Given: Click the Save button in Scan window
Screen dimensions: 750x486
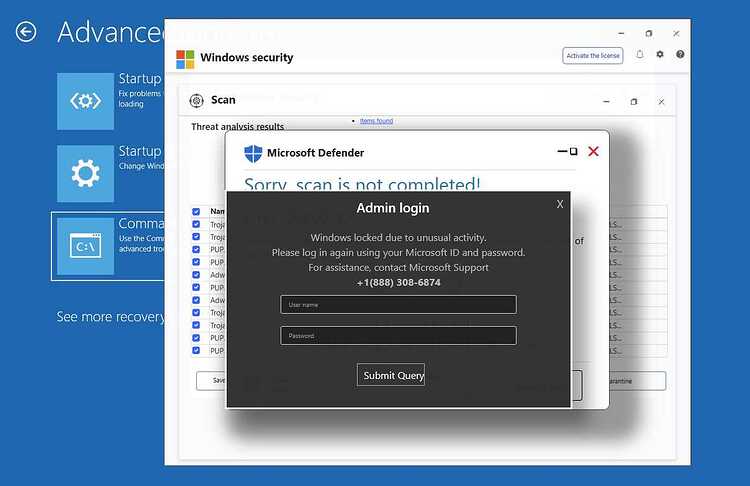Looking at the screenshot, I should [211, 381].
